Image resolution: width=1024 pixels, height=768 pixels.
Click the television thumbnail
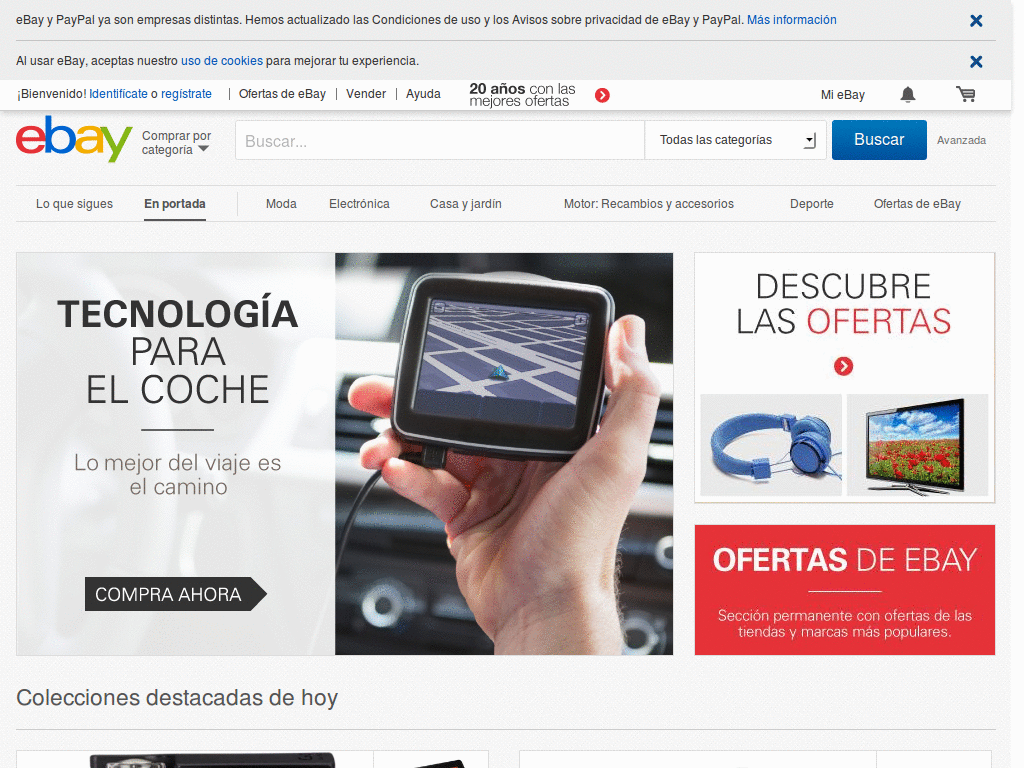point(918,445)
